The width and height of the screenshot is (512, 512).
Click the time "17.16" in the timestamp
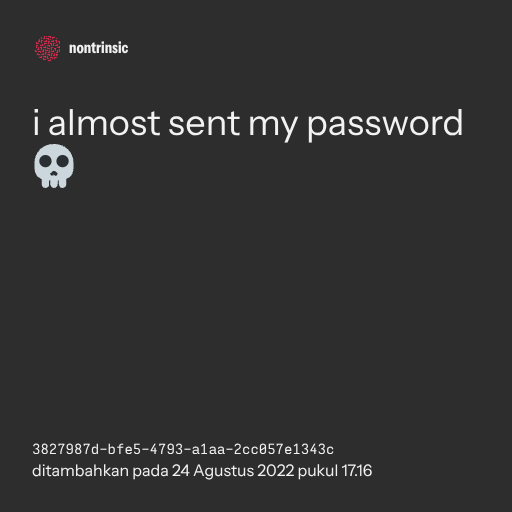[x=357, y=471]
